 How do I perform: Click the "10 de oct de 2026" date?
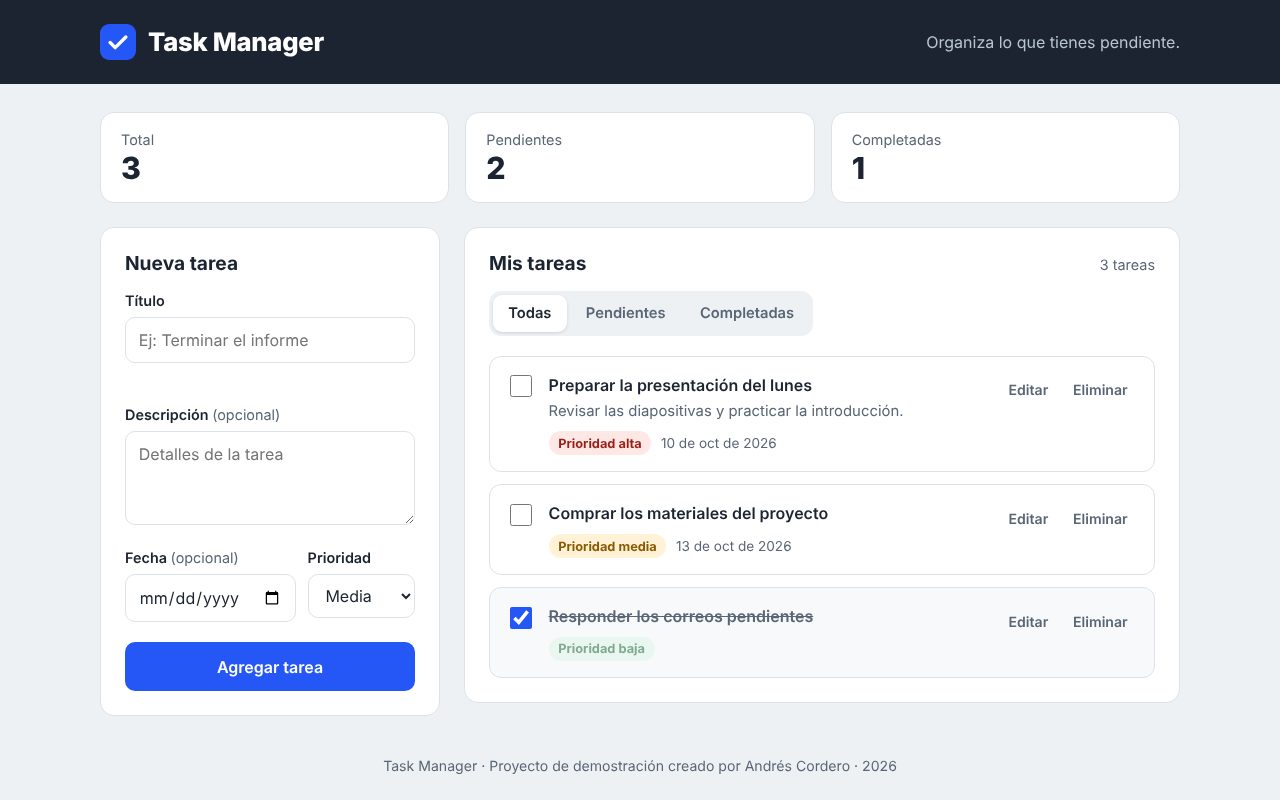719,443
